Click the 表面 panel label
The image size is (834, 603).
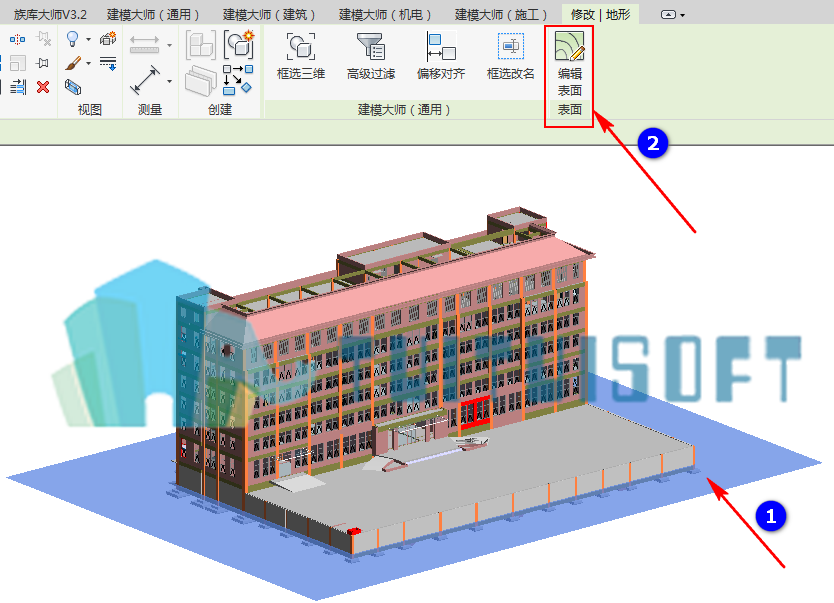569,110
